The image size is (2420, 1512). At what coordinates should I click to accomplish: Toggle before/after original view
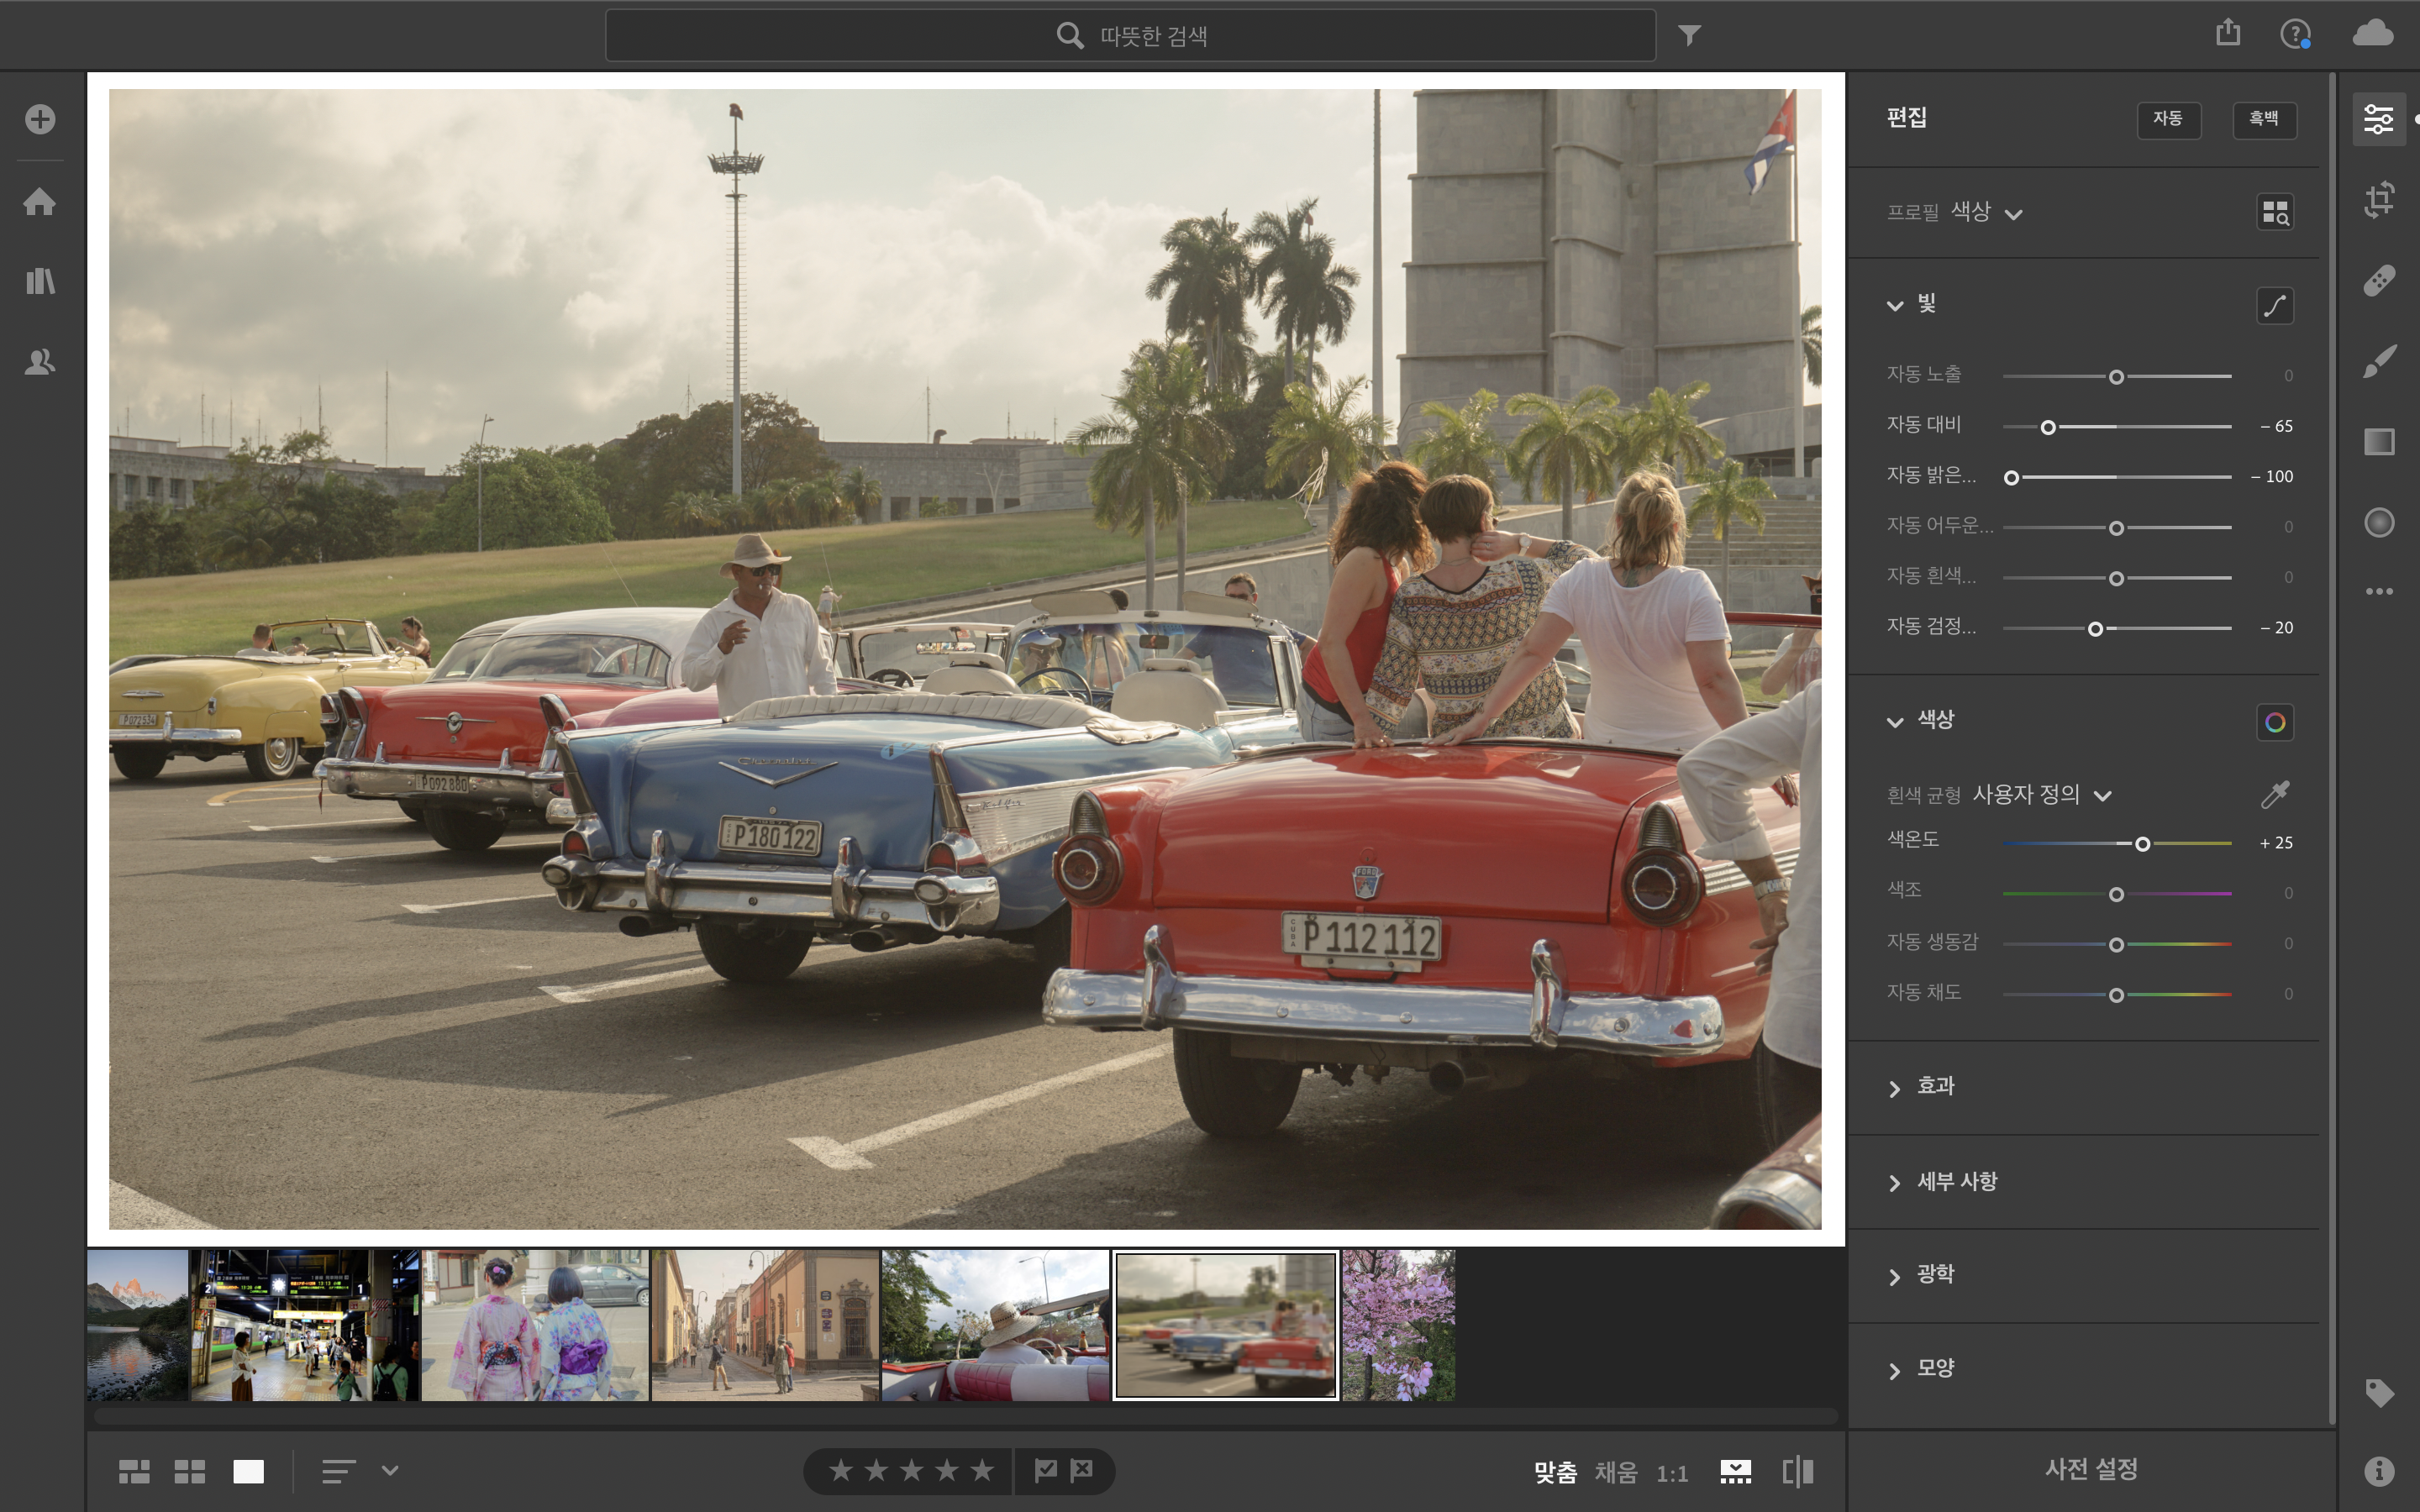point(1797,1471)
